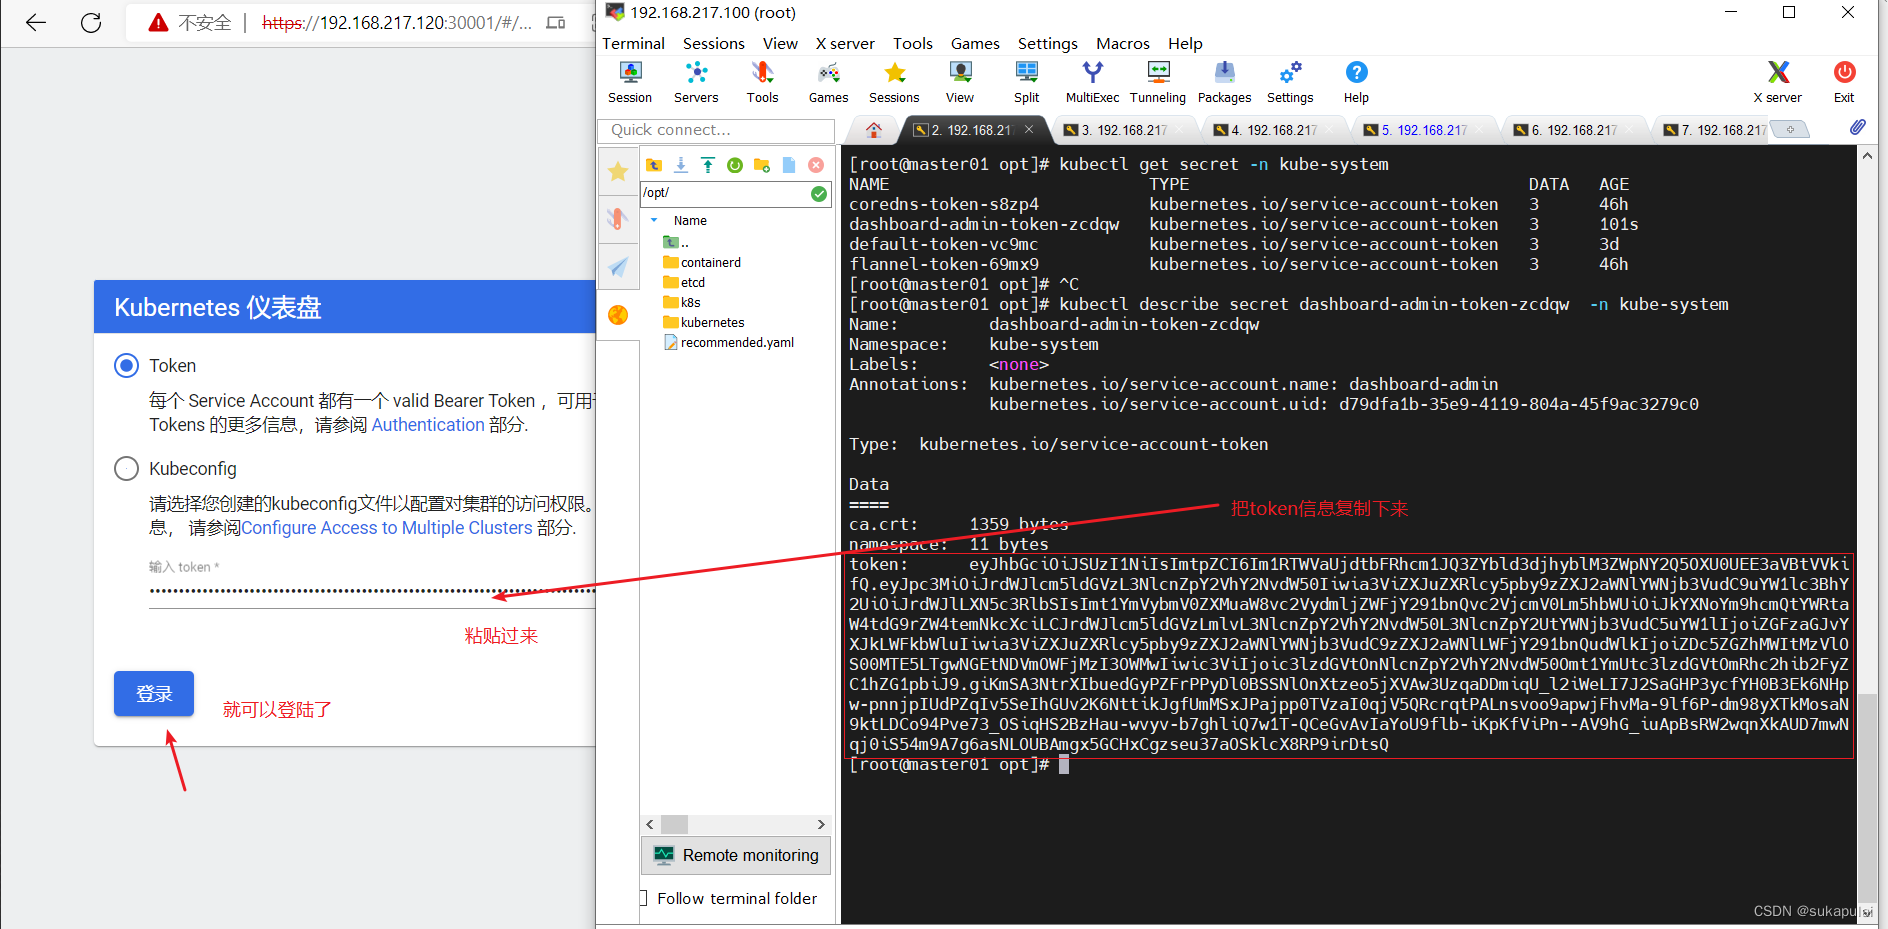The image size is (1888, 929).
Task: Open the Tunneling toolbar icon
Action: point(1158,82)
